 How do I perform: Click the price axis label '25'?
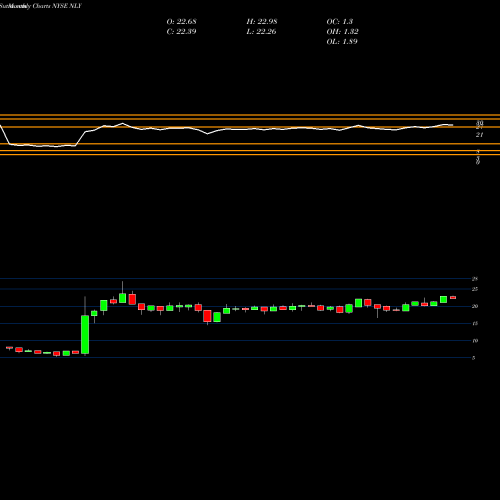pyautogui.click(x=475, y=289)
